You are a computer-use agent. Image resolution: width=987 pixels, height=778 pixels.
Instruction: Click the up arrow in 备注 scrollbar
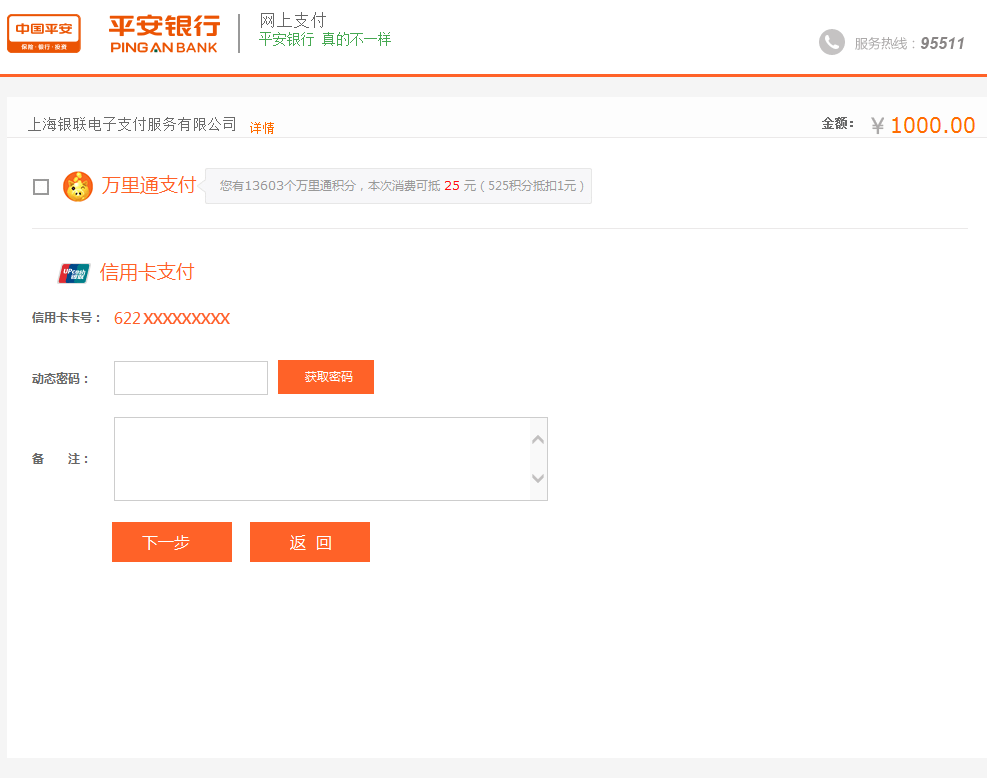tap(538, 439)
